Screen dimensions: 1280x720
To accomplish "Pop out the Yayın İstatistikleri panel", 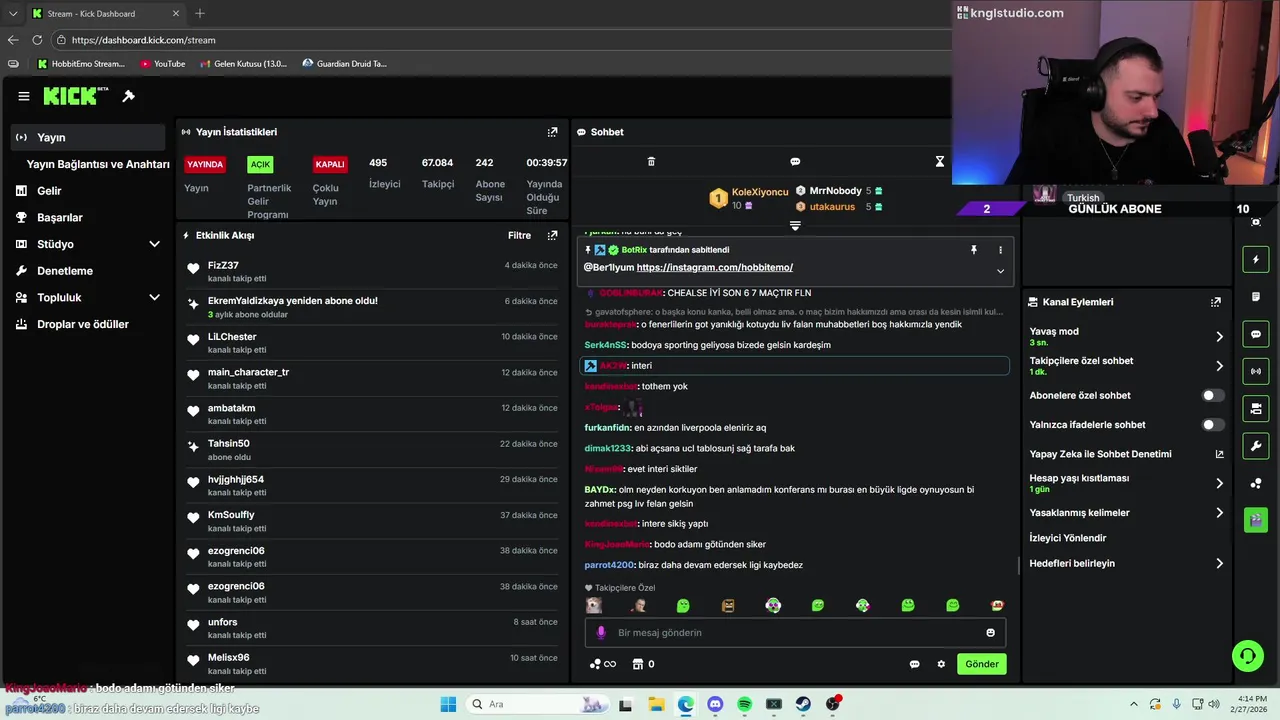I will coord(552,132).
